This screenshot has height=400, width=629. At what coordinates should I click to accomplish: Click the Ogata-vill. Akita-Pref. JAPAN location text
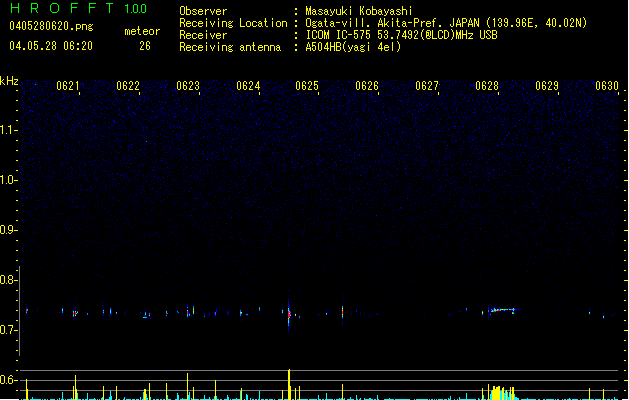[446, 23]
